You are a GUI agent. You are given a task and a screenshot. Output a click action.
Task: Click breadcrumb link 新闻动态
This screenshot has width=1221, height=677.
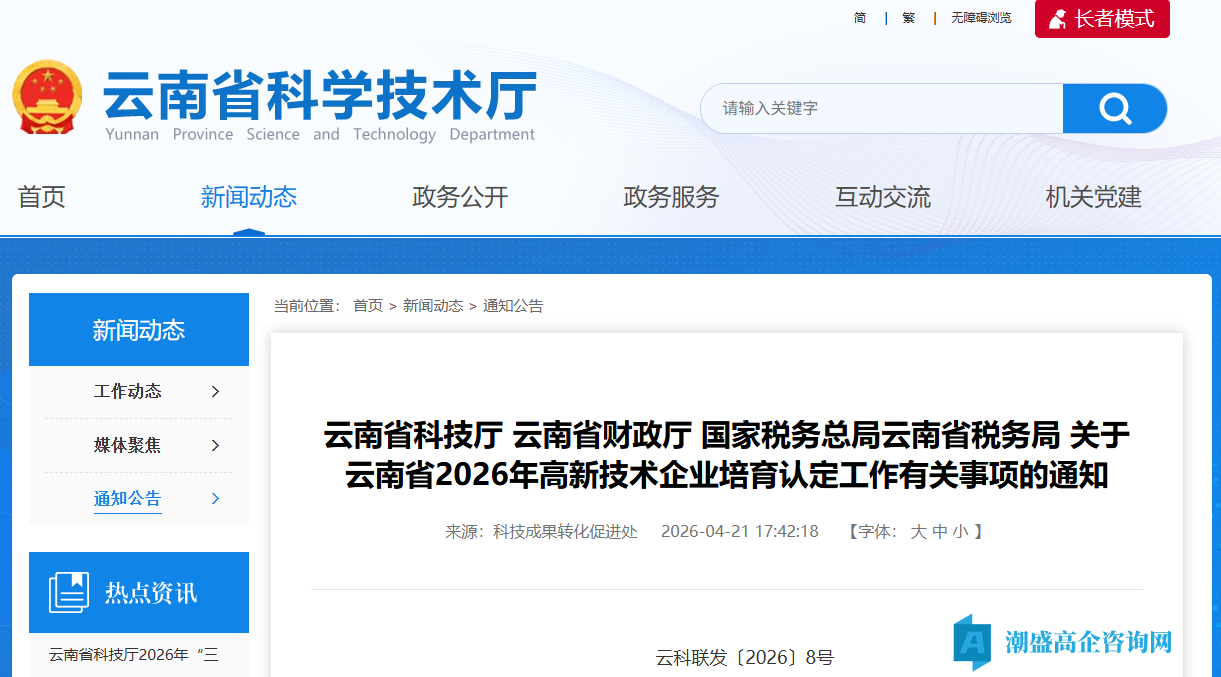tap(433, 306)
